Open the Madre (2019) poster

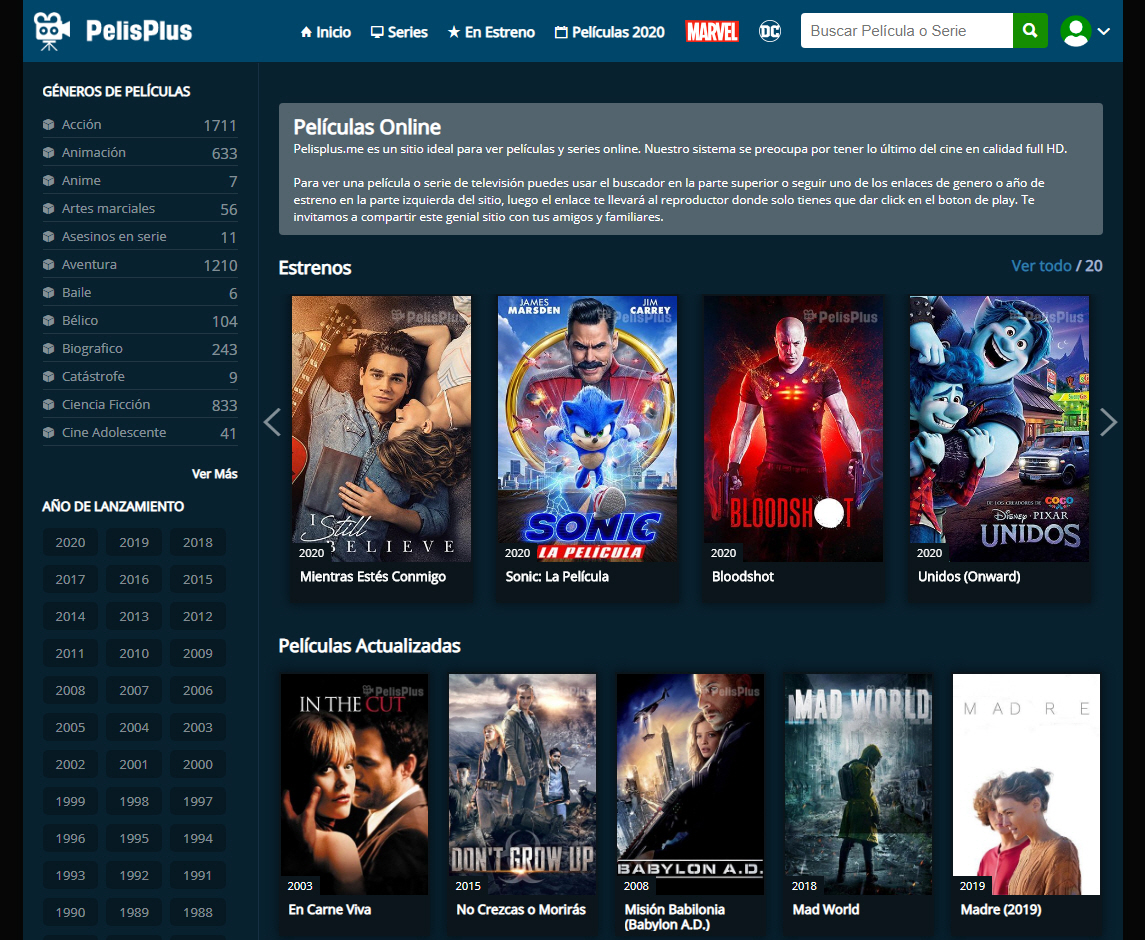[1026, 784]
